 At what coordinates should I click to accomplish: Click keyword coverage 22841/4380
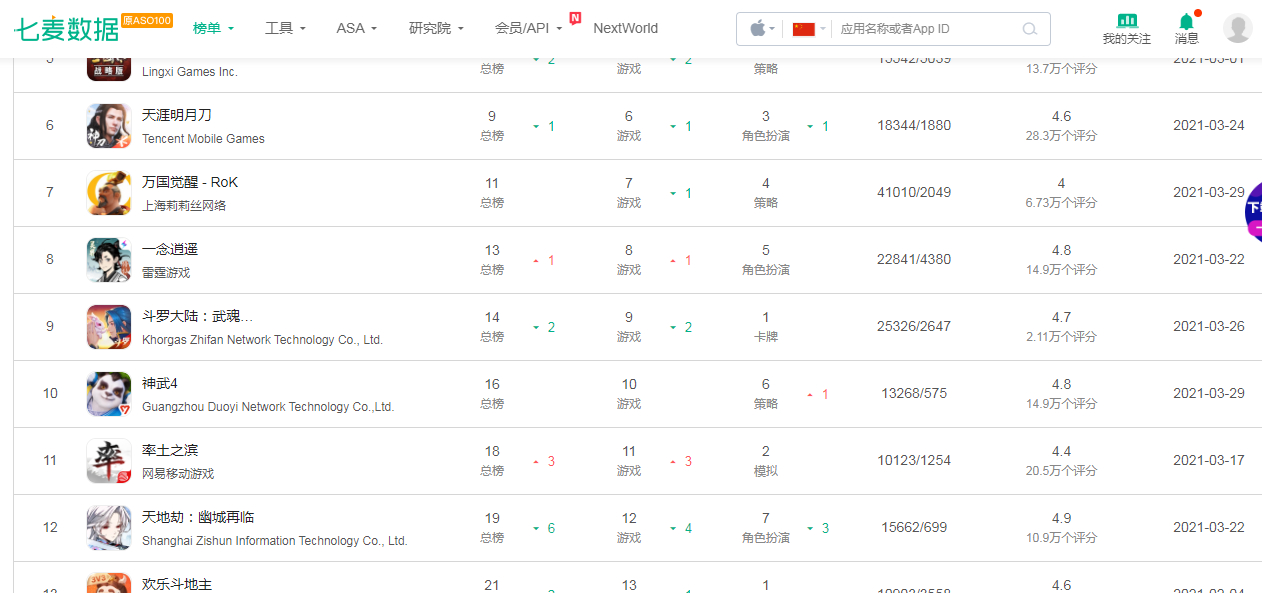tap(914, 259)
